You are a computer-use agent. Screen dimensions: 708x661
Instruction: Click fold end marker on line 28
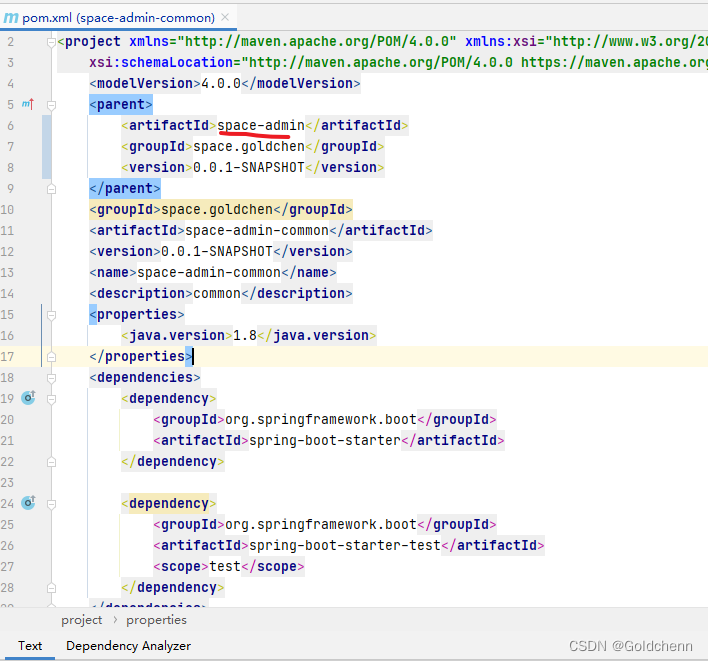point(51,588)
